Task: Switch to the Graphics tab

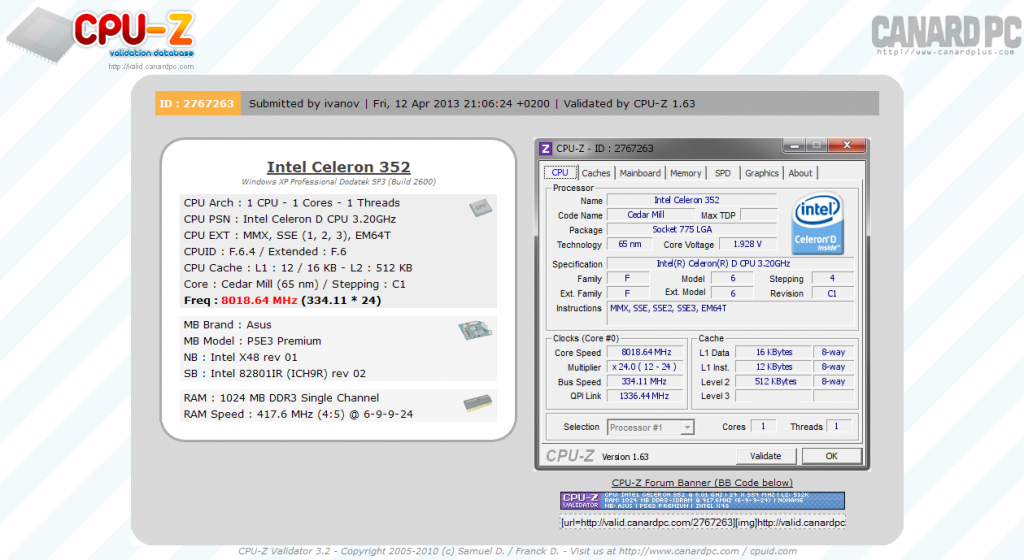Action: [761, 173]
